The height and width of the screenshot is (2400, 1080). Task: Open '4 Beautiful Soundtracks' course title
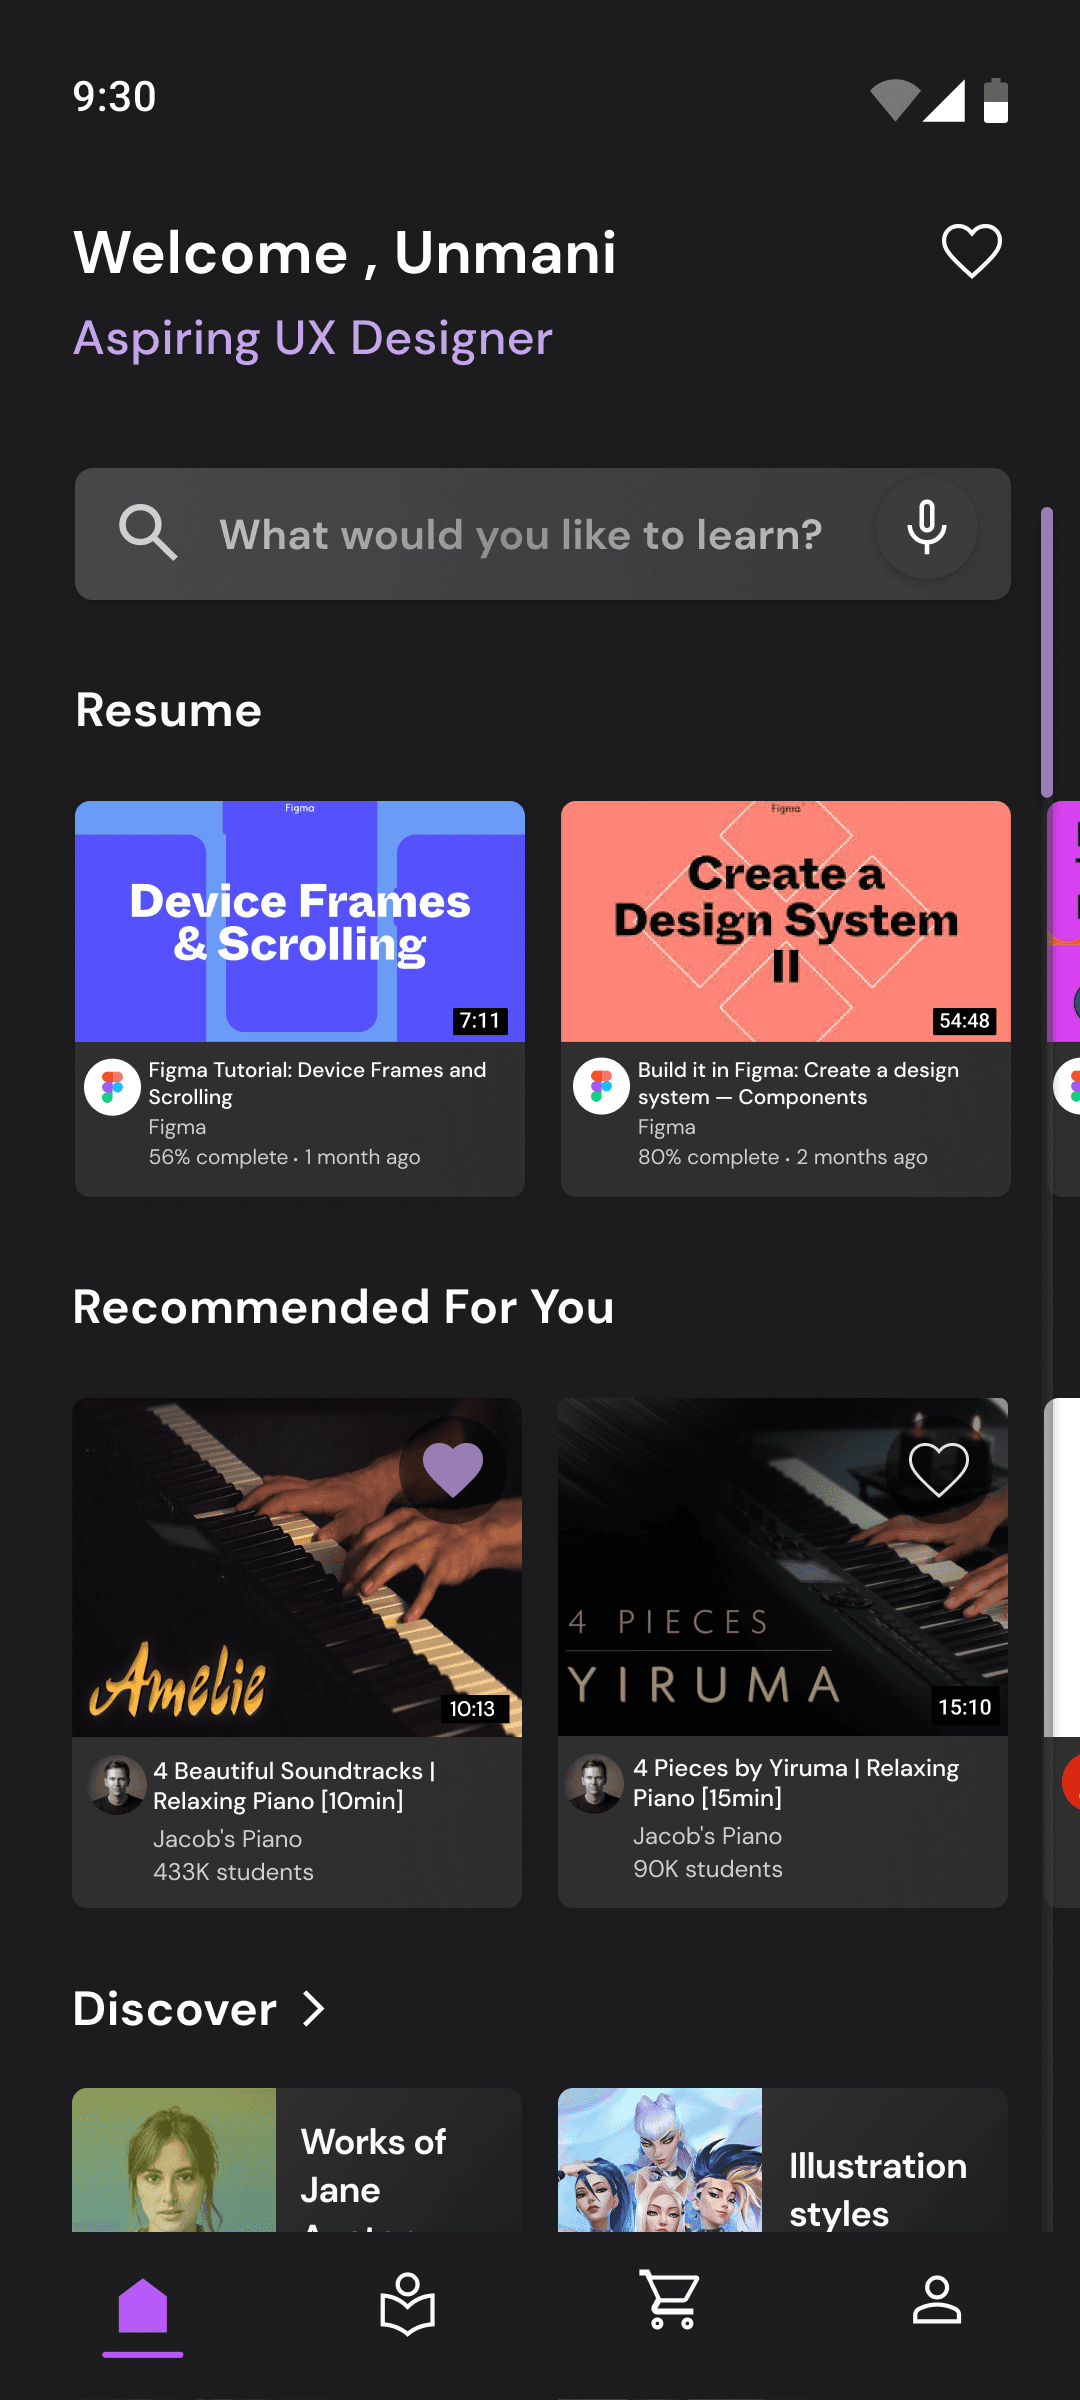pos(294,1786)
